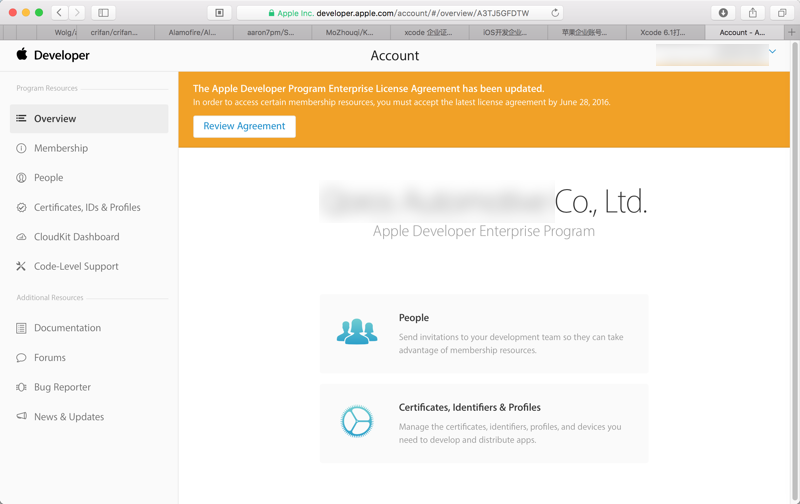
Task: Open Documentation link
Action: [67, 328]
